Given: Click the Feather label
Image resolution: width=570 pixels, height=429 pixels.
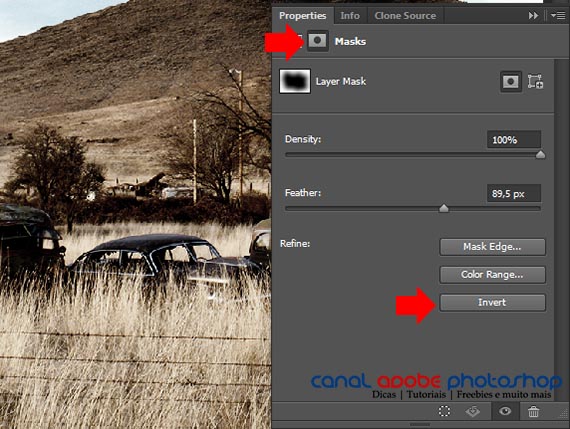Looking at the screenshot, I should tap(303, 193).
